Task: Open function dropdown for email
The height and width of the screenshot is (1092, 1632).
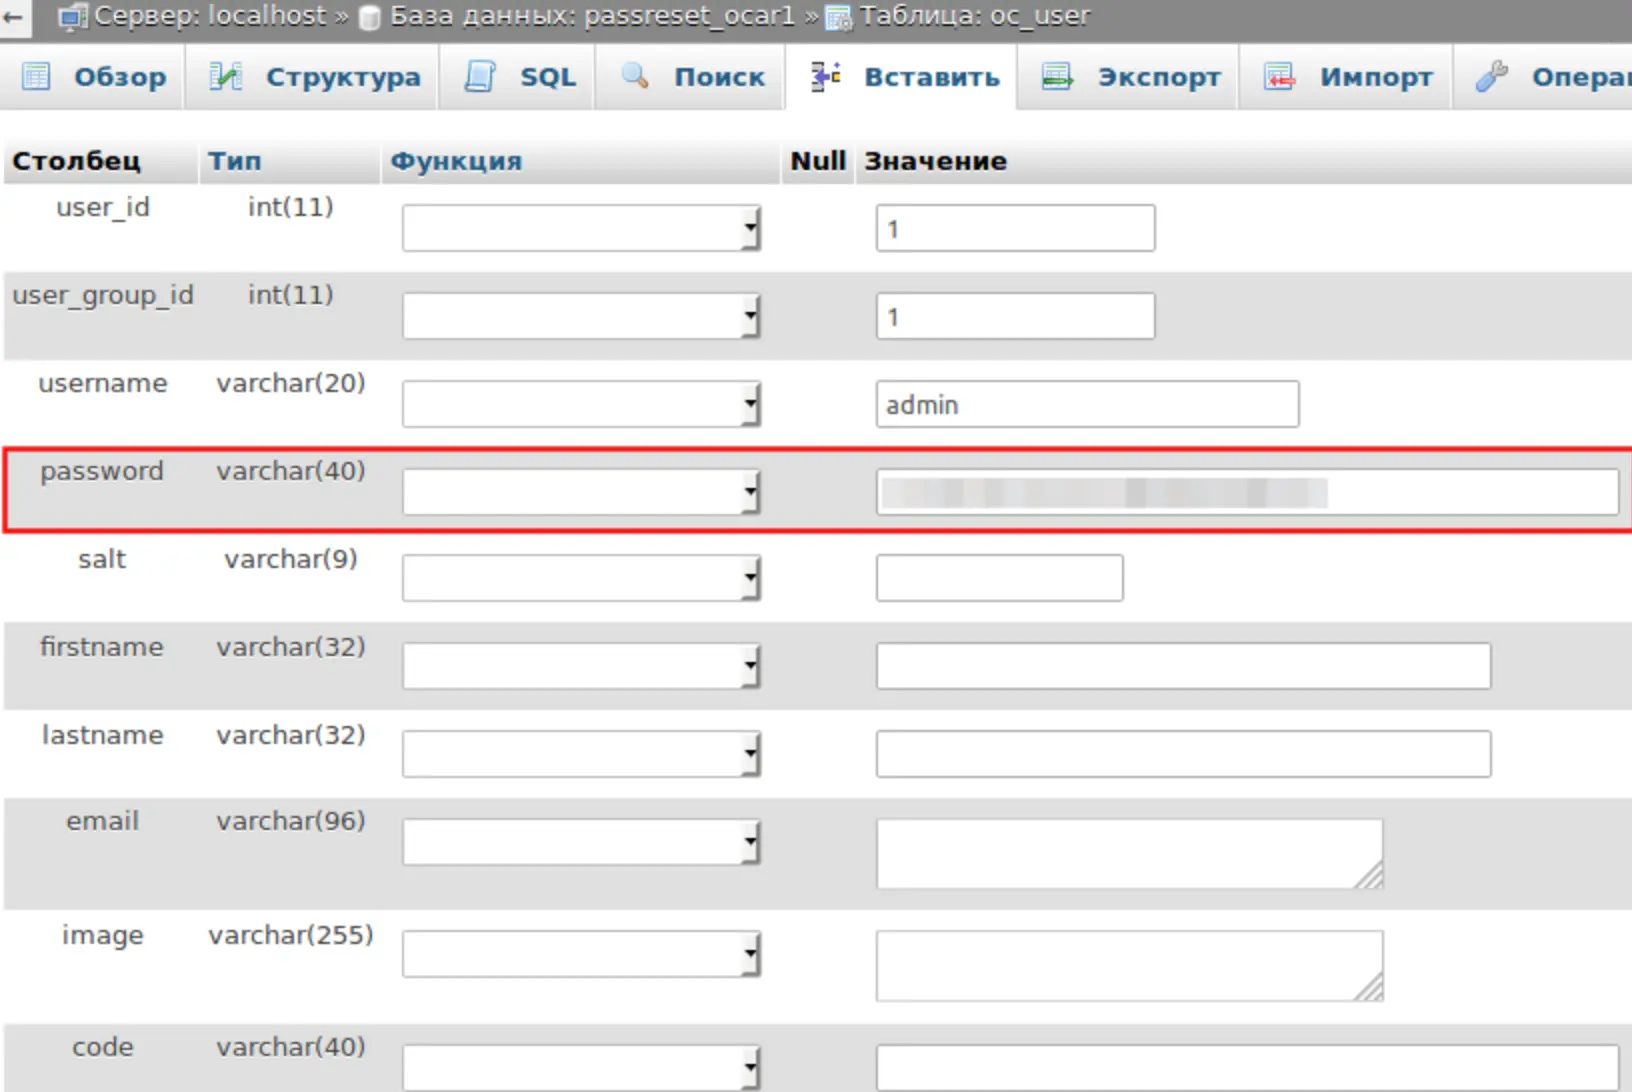Action: [581, 842]
